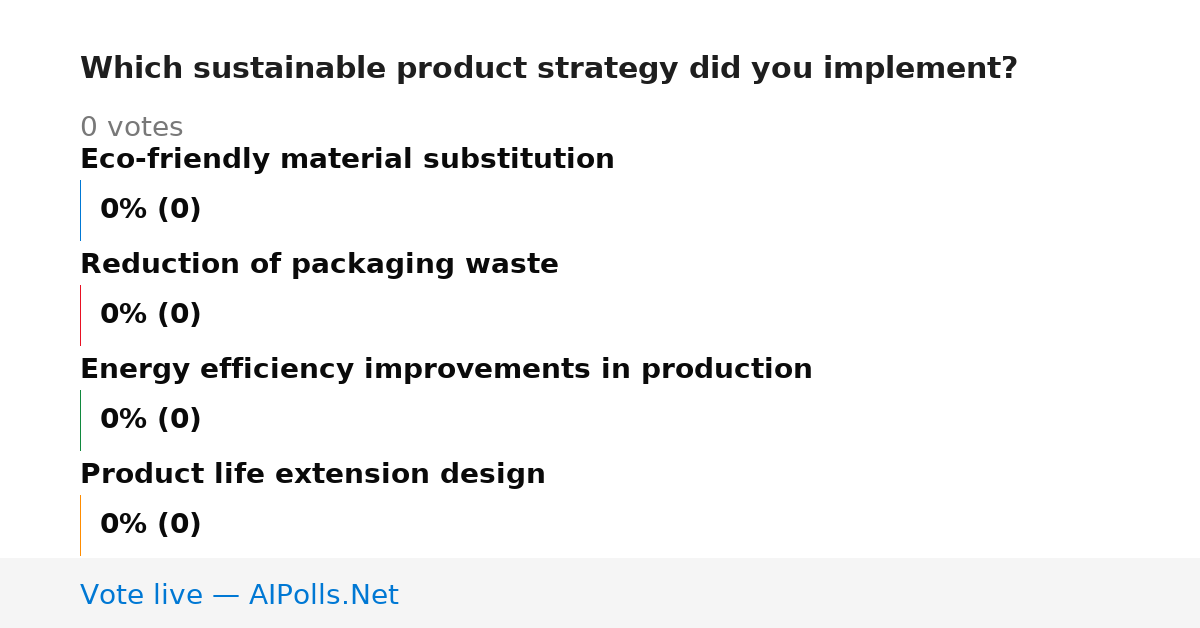1200x628 pixels.
Task: Click the red bar for packaging waste
Action: point(80,315)
